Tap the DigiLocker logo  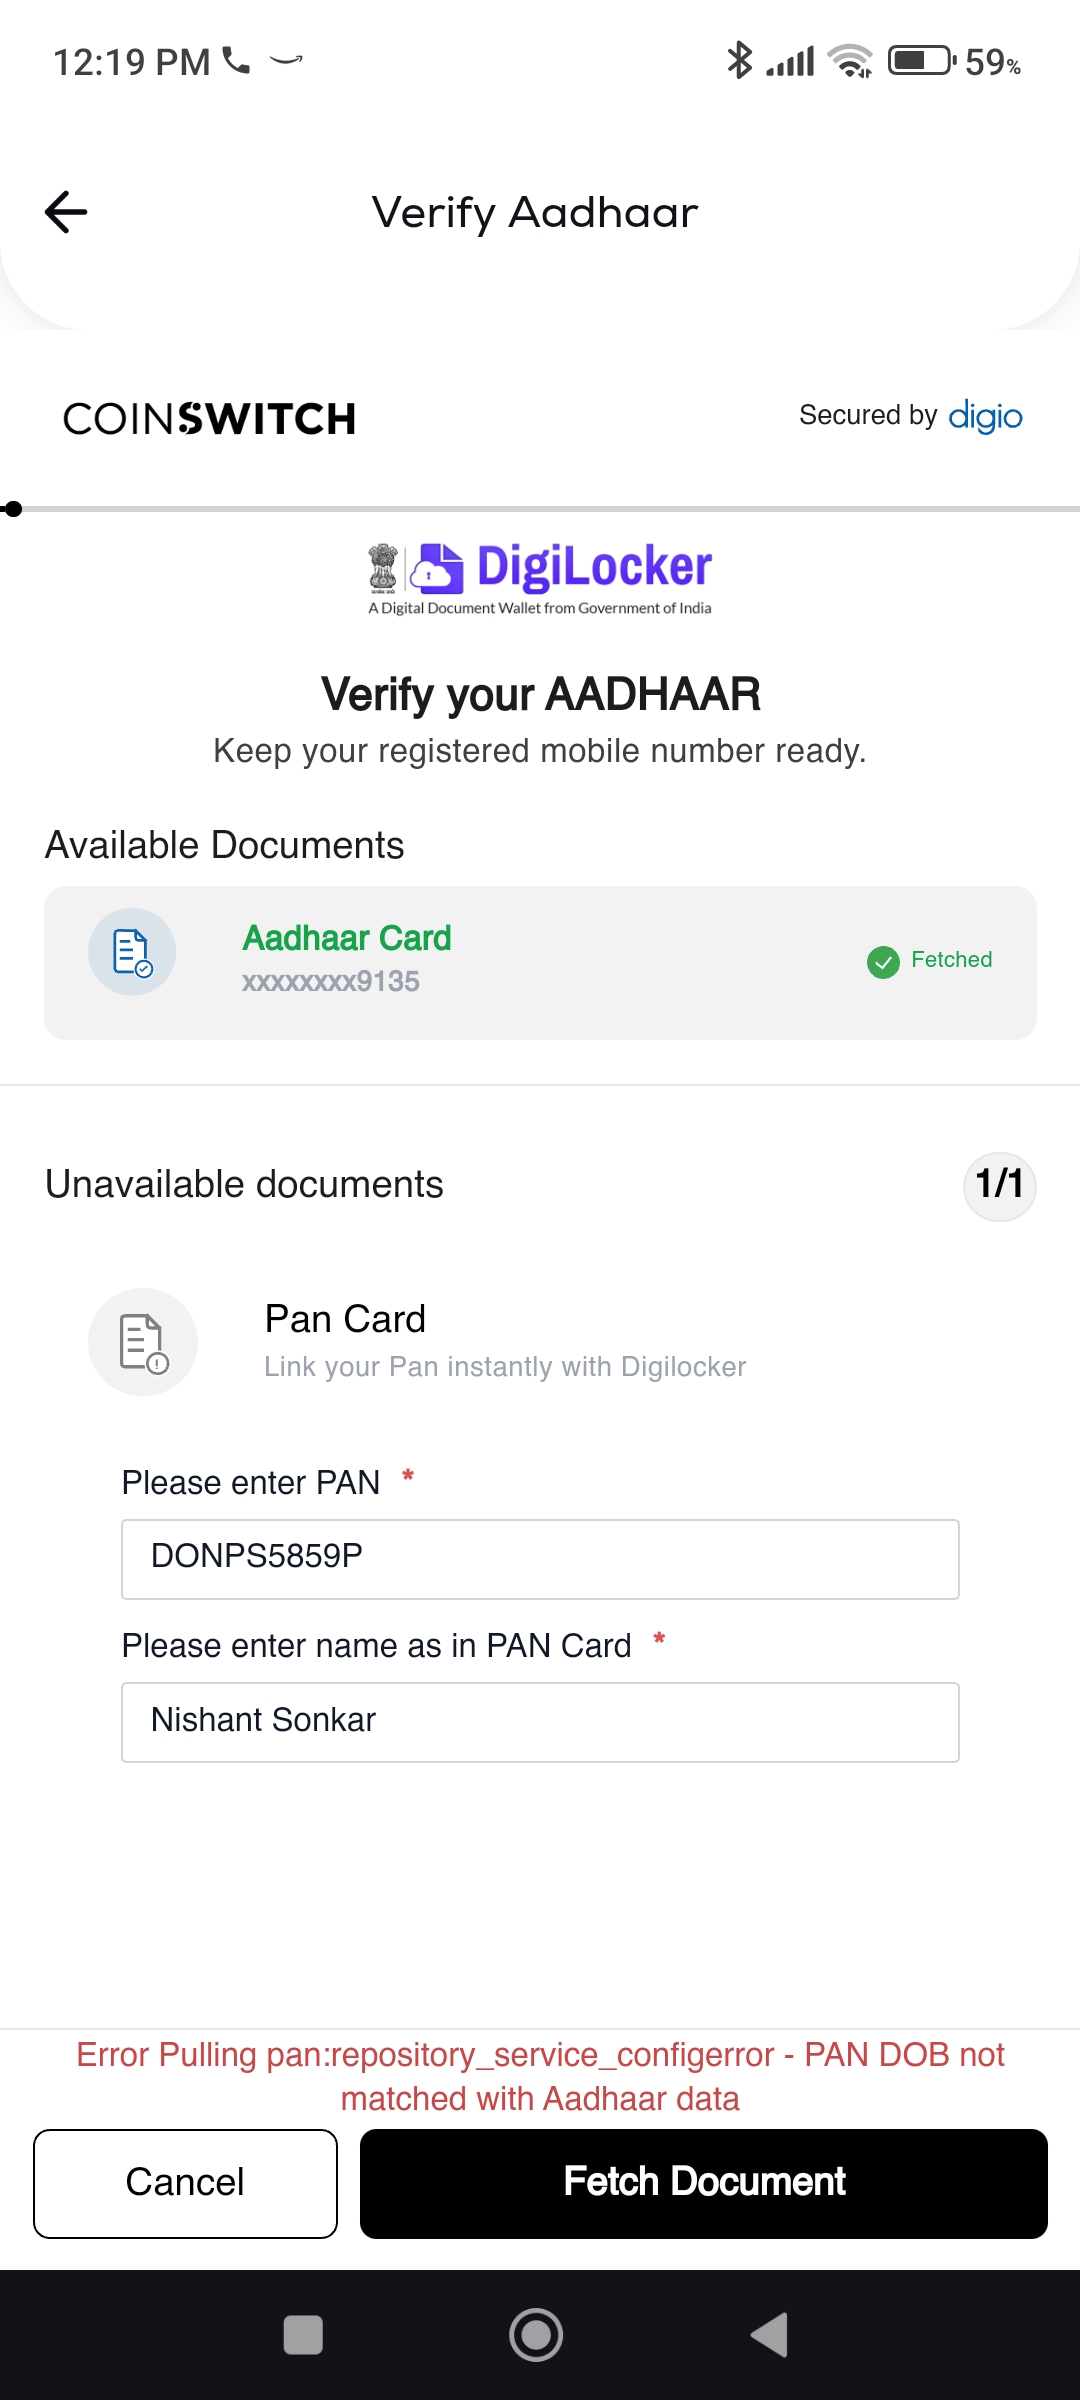click(540, 578)
